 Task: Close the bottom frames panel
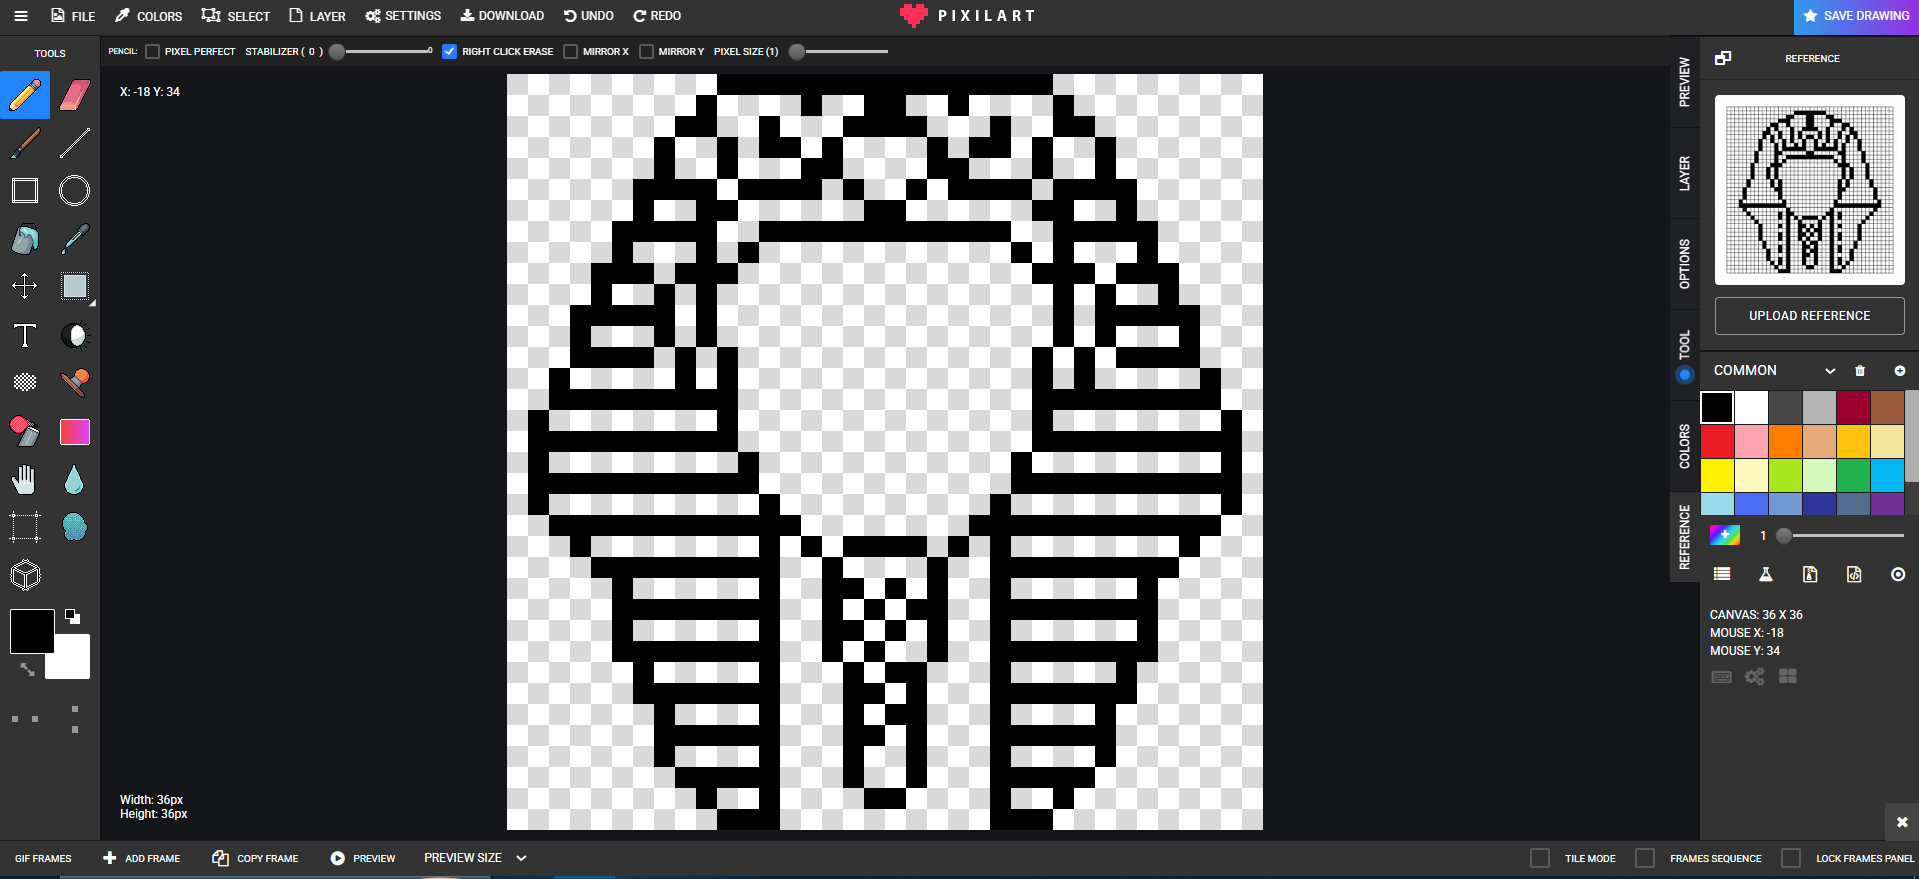point(1902,822)
